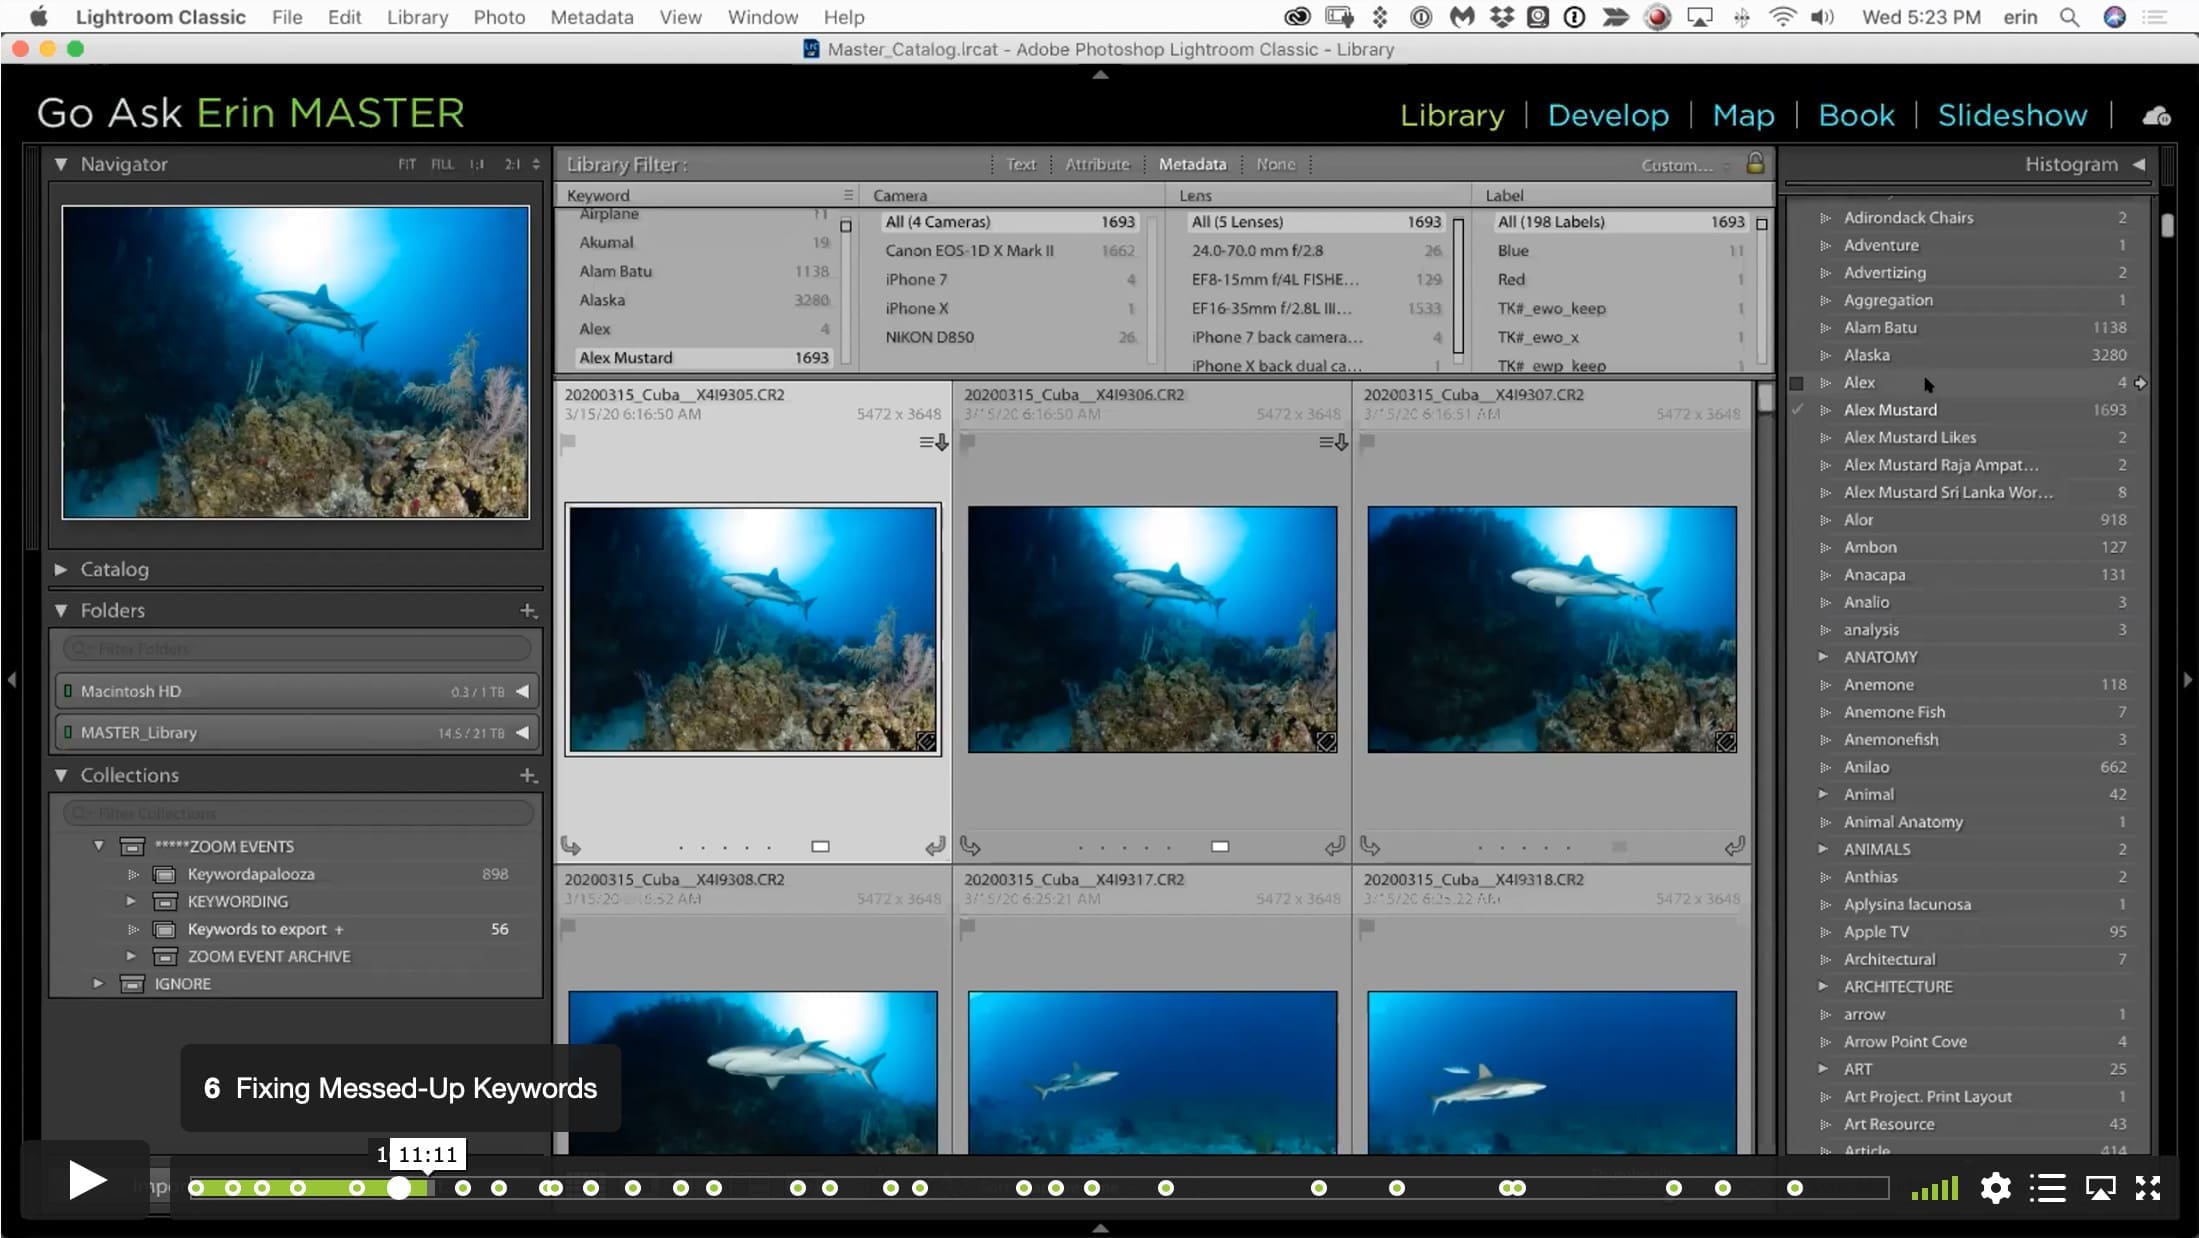Uncheck the Alex Mustard keyword checkmark
The width and height of the screenshot is (2199, 1238).
coord(1797,410)
